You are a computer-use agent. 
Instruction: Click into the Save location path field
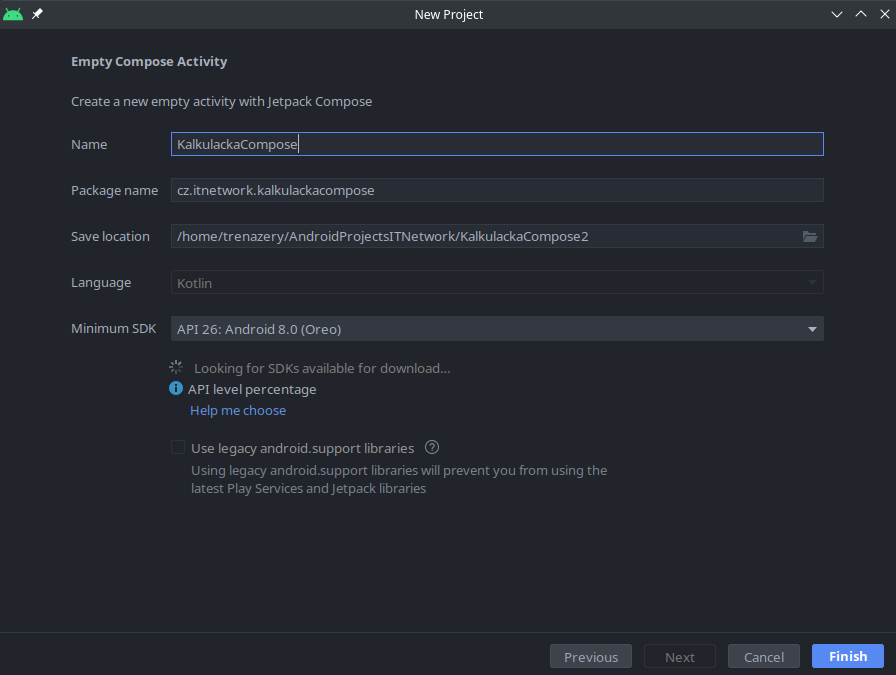point(480,237)
